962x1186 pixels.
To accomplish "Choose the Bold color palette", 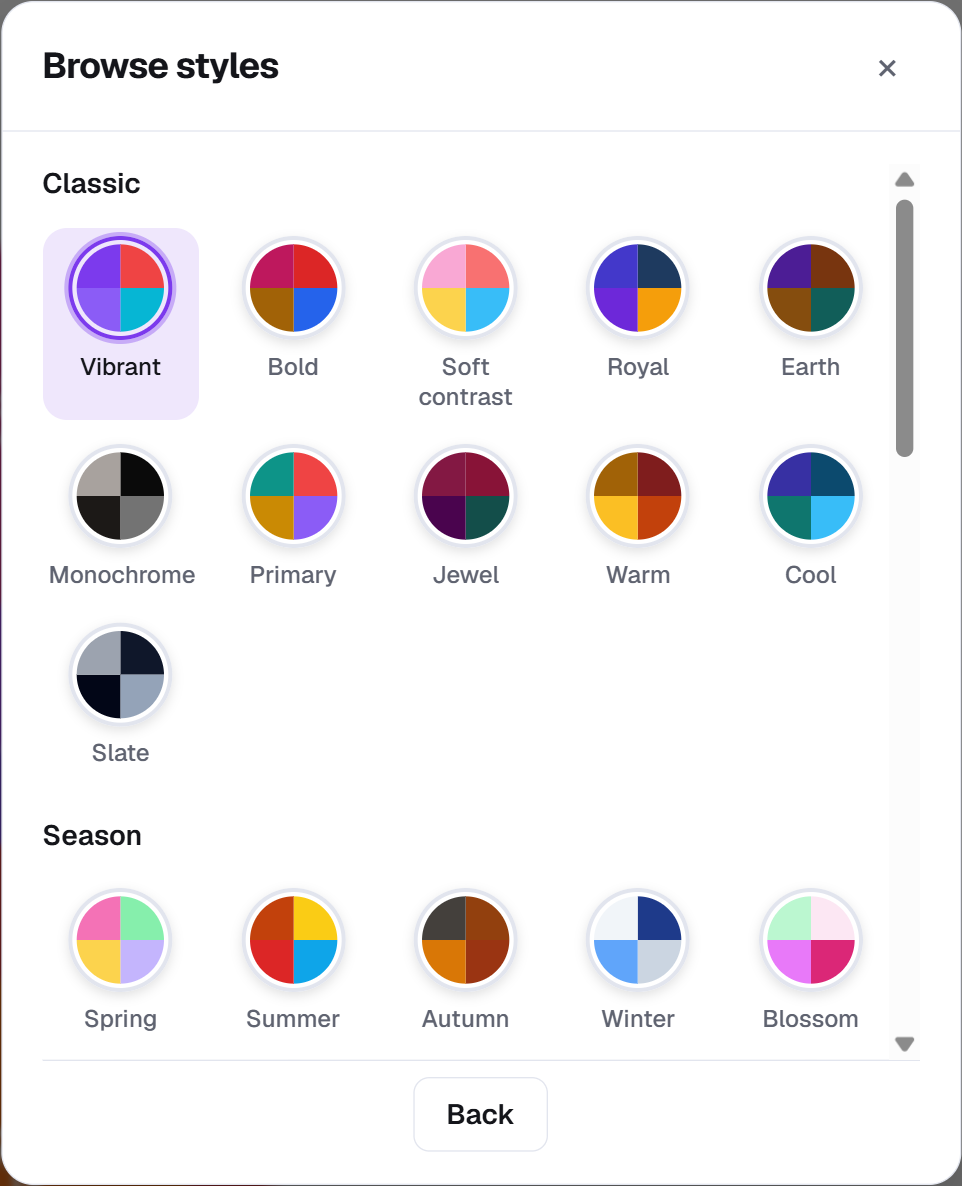I will [293, 288].
